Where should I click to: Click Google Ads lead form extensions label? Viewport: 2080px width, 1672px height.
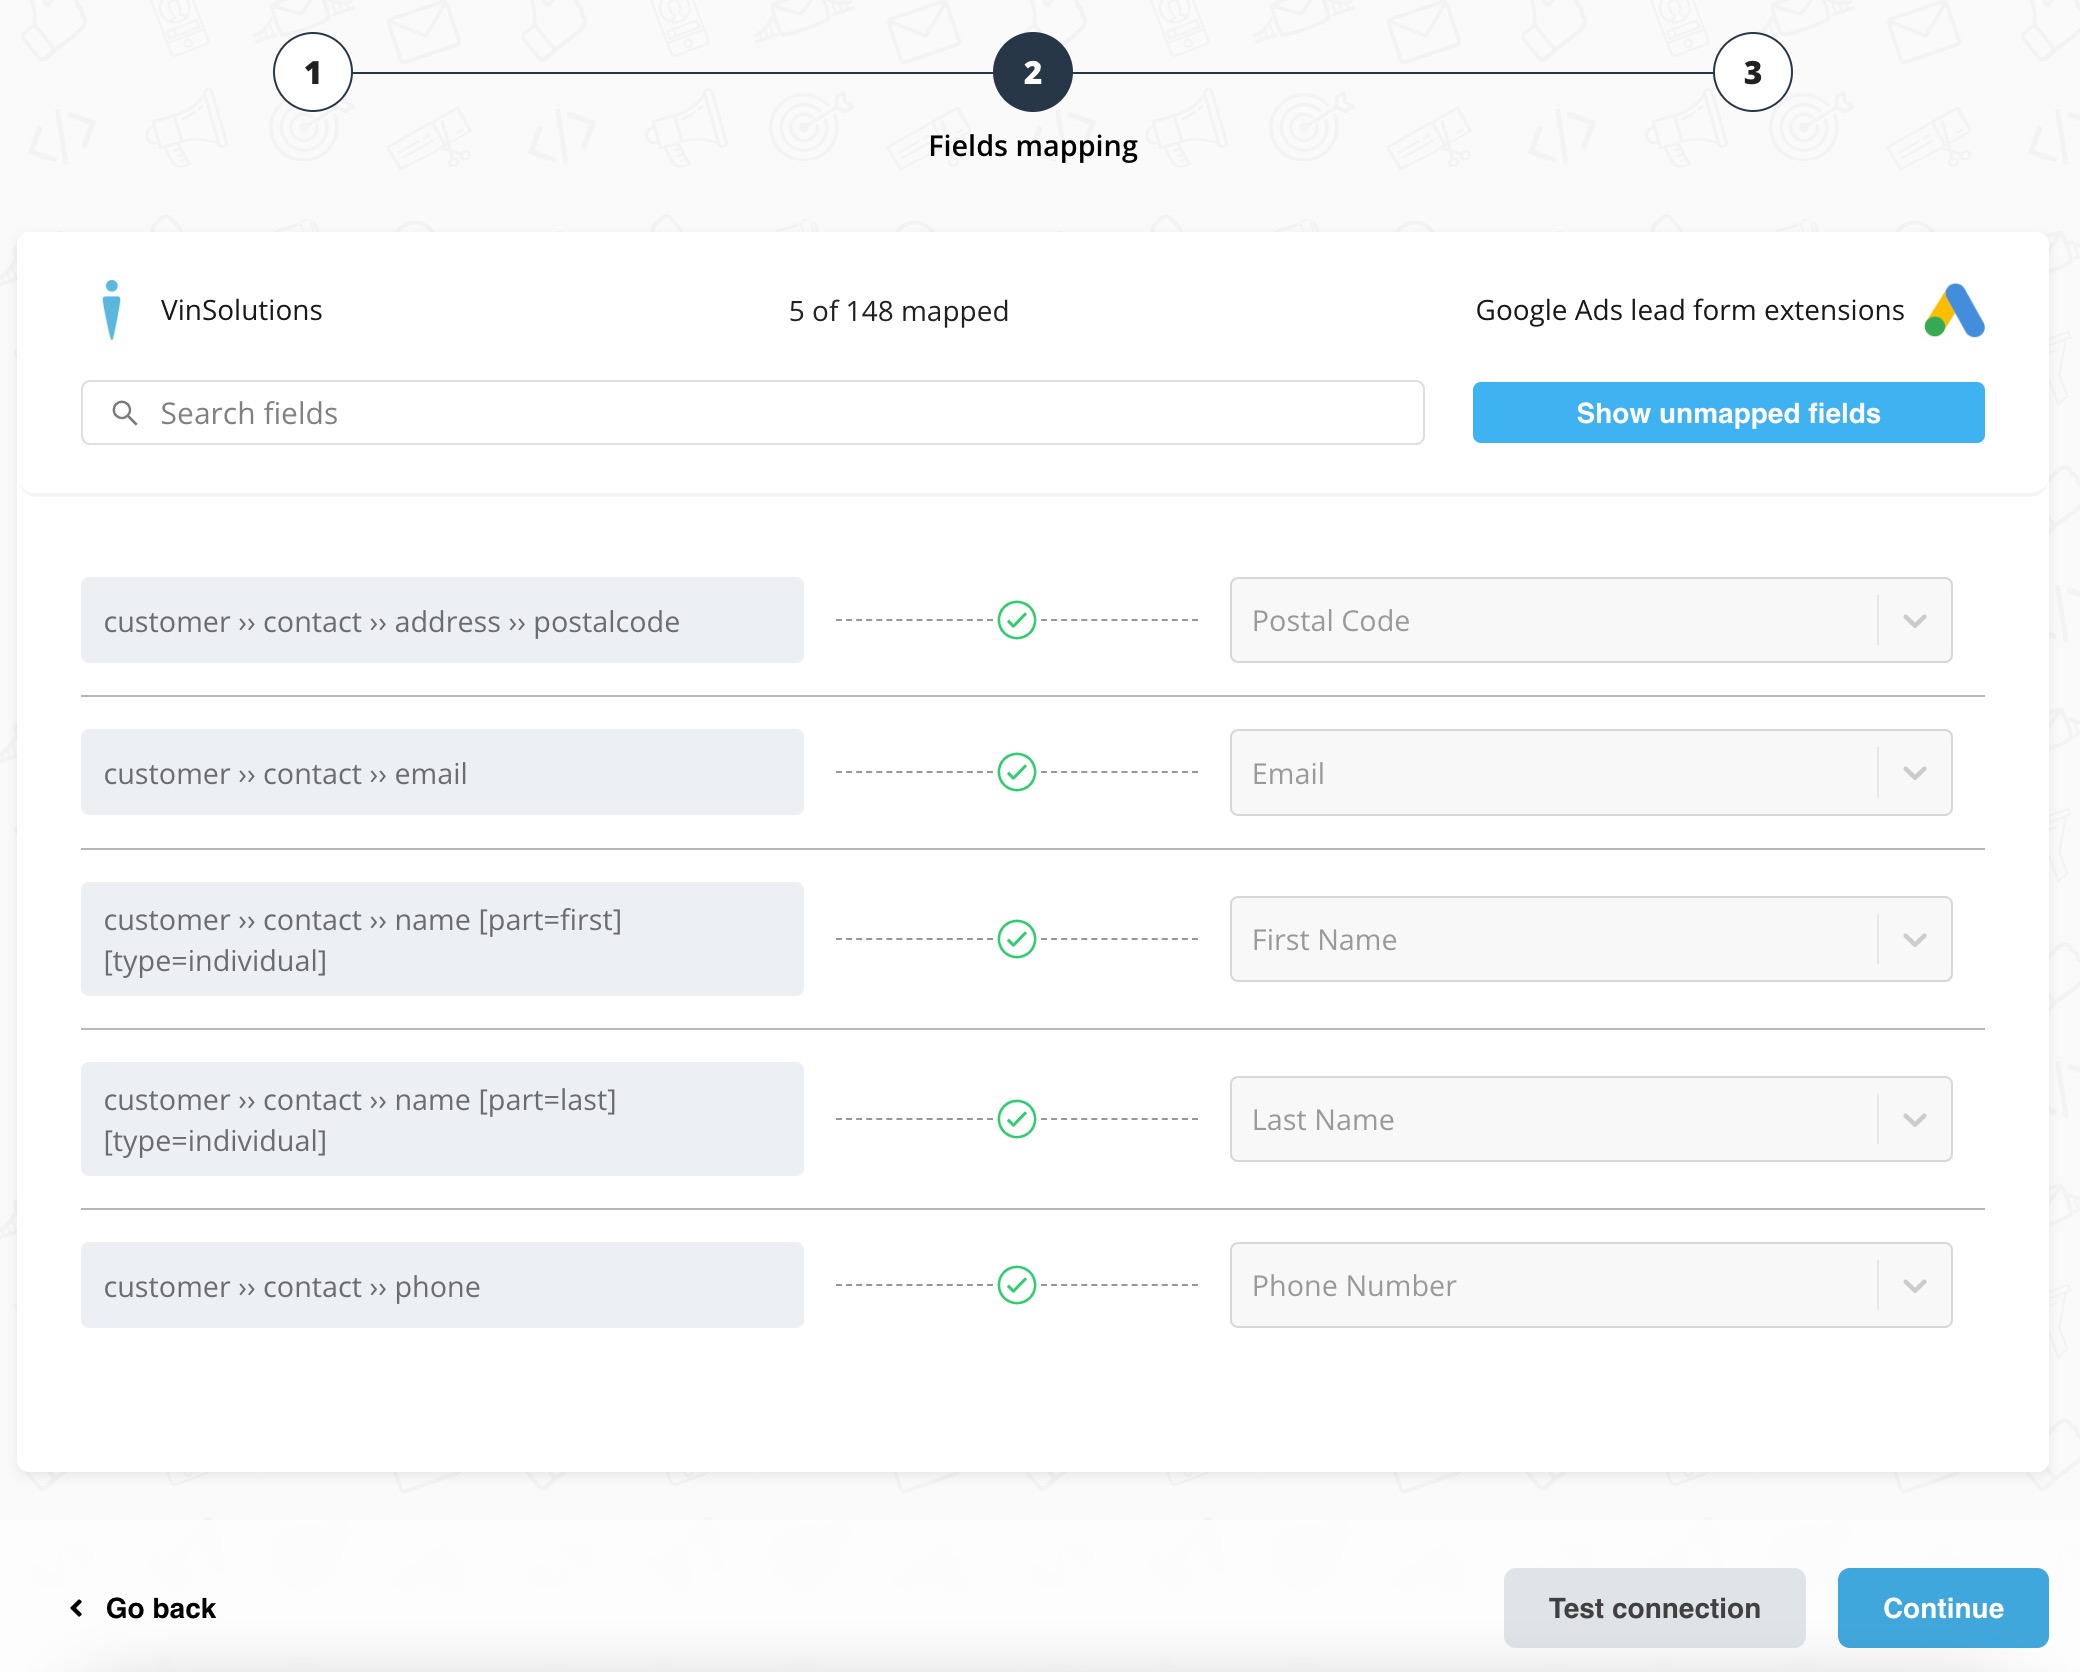pyautogui.click(x=1690, y=310)
